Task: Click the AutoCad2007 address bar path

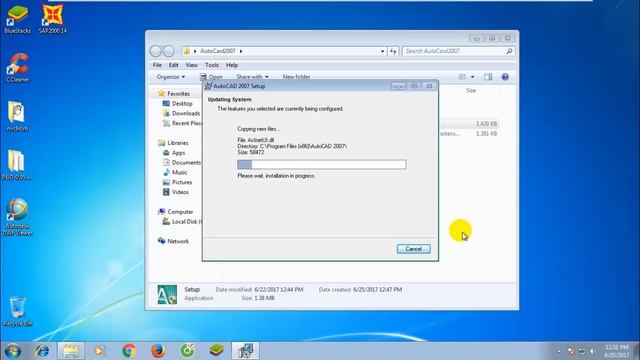Action: click(x=218, y=51)
